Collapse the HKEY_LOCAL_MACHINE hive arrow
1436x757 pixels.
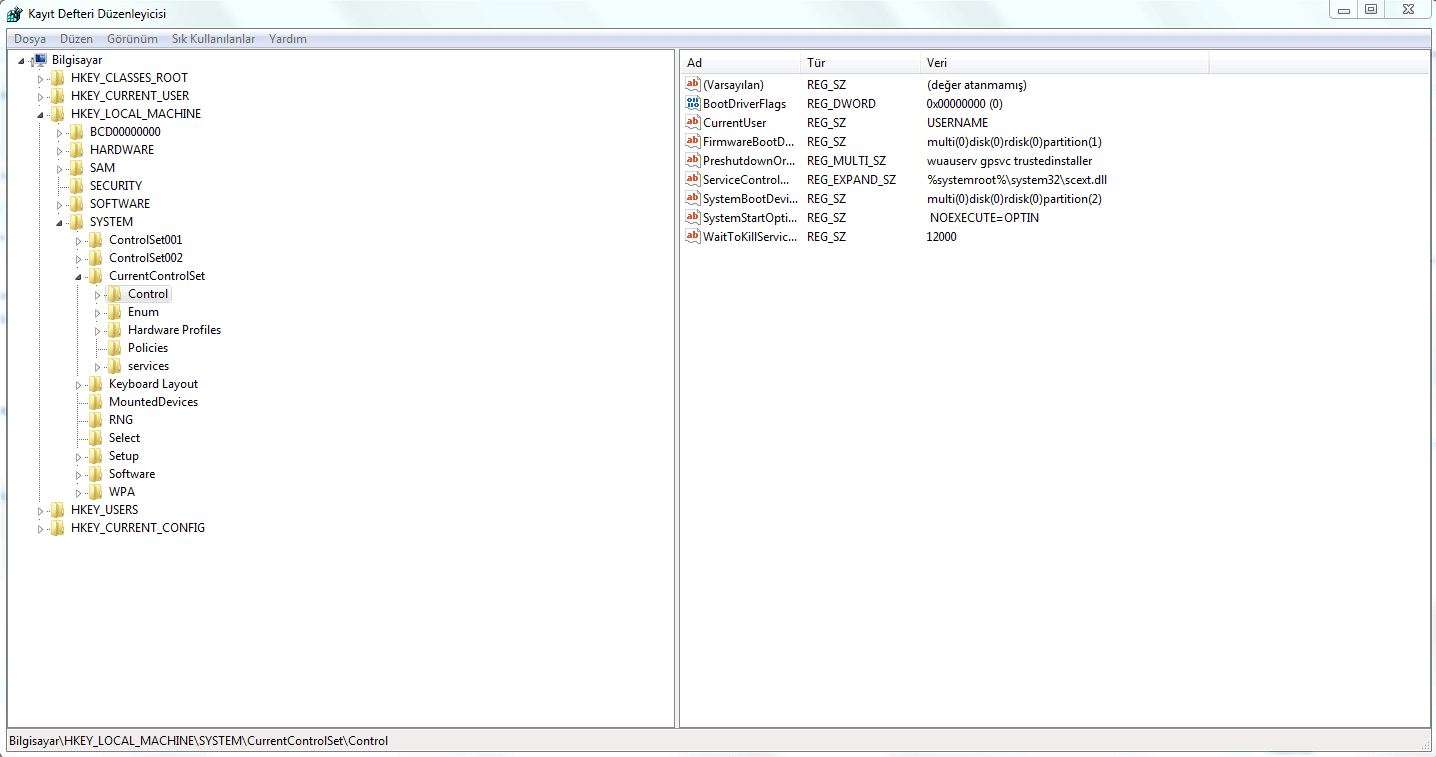[x=41, y=114]
